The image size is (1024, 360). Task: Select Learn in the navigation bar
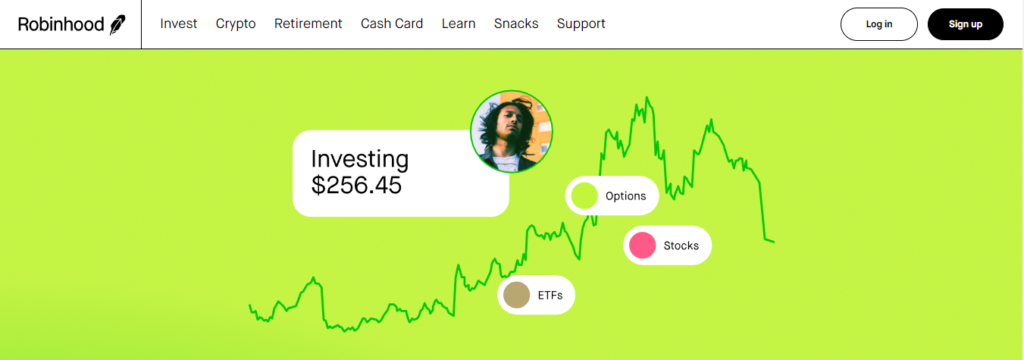(x=458, y=24)
